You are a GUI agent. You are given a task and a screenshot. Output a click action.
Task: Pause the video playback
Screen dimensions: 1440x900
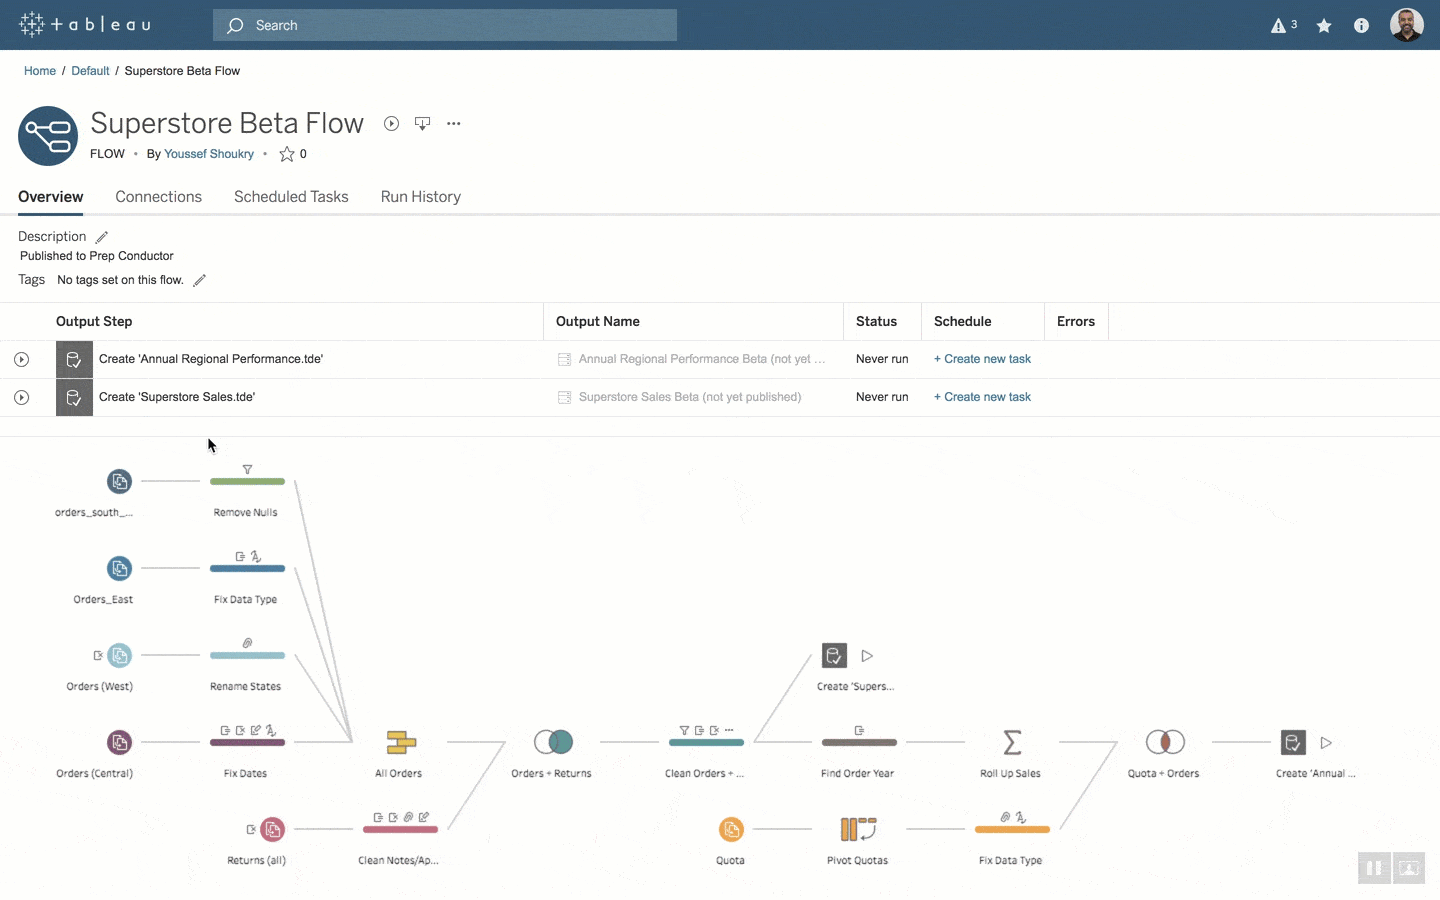(1374, 868)
